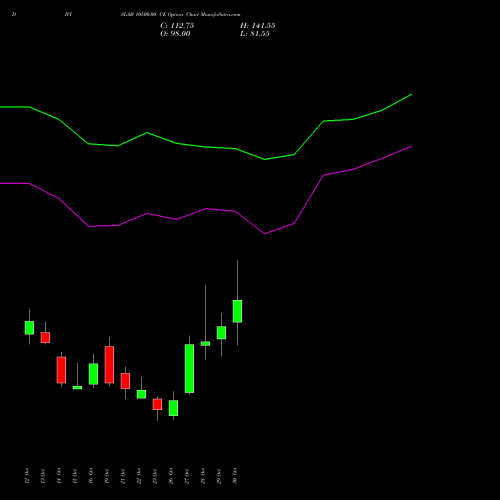Click the magenta lower band line
The image size is (500, 500).
206,209
